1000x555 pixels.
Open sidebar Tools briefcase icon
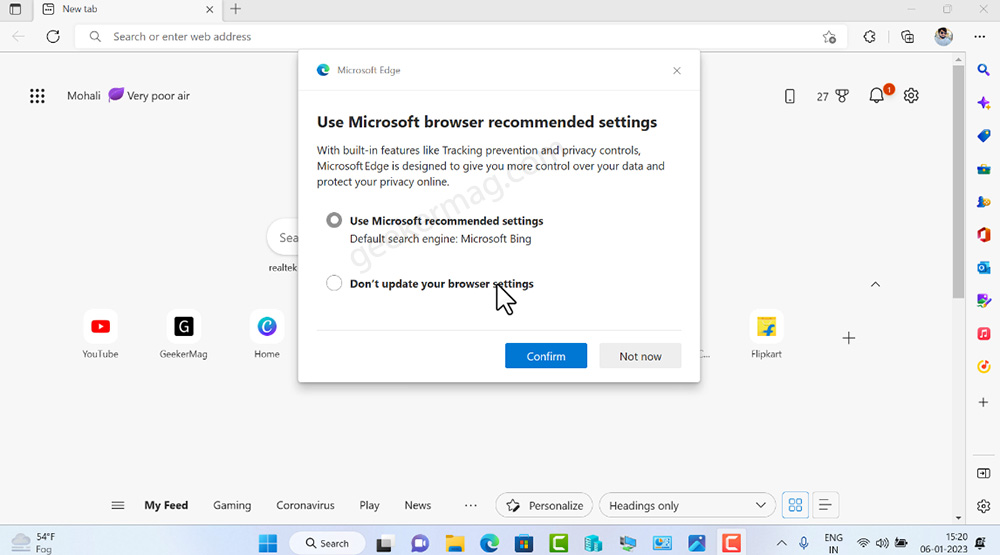click(983, 169)
